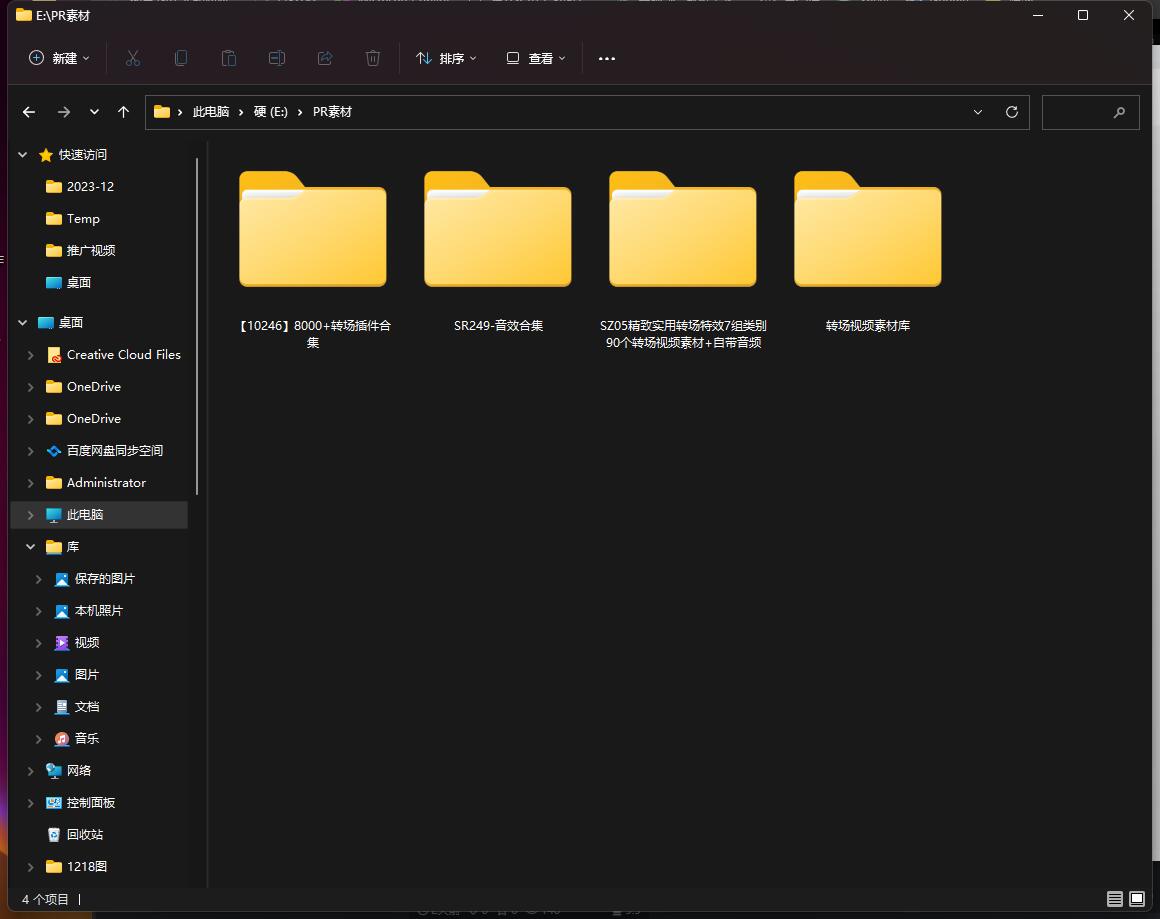This screenshot has width=1160, height=919.
Task: Open 视频 video library
Action: click(77, 643)
